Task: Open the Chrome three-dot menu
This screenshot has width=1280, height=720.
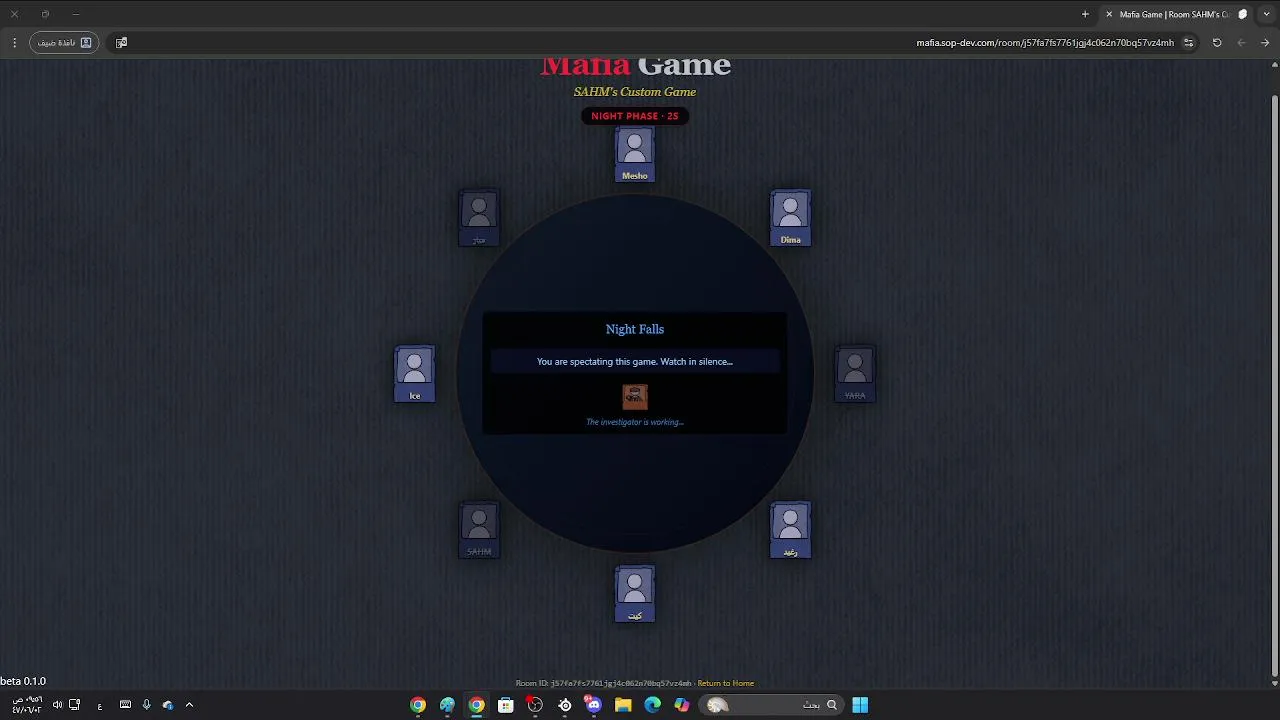Action: click(14, 43)
